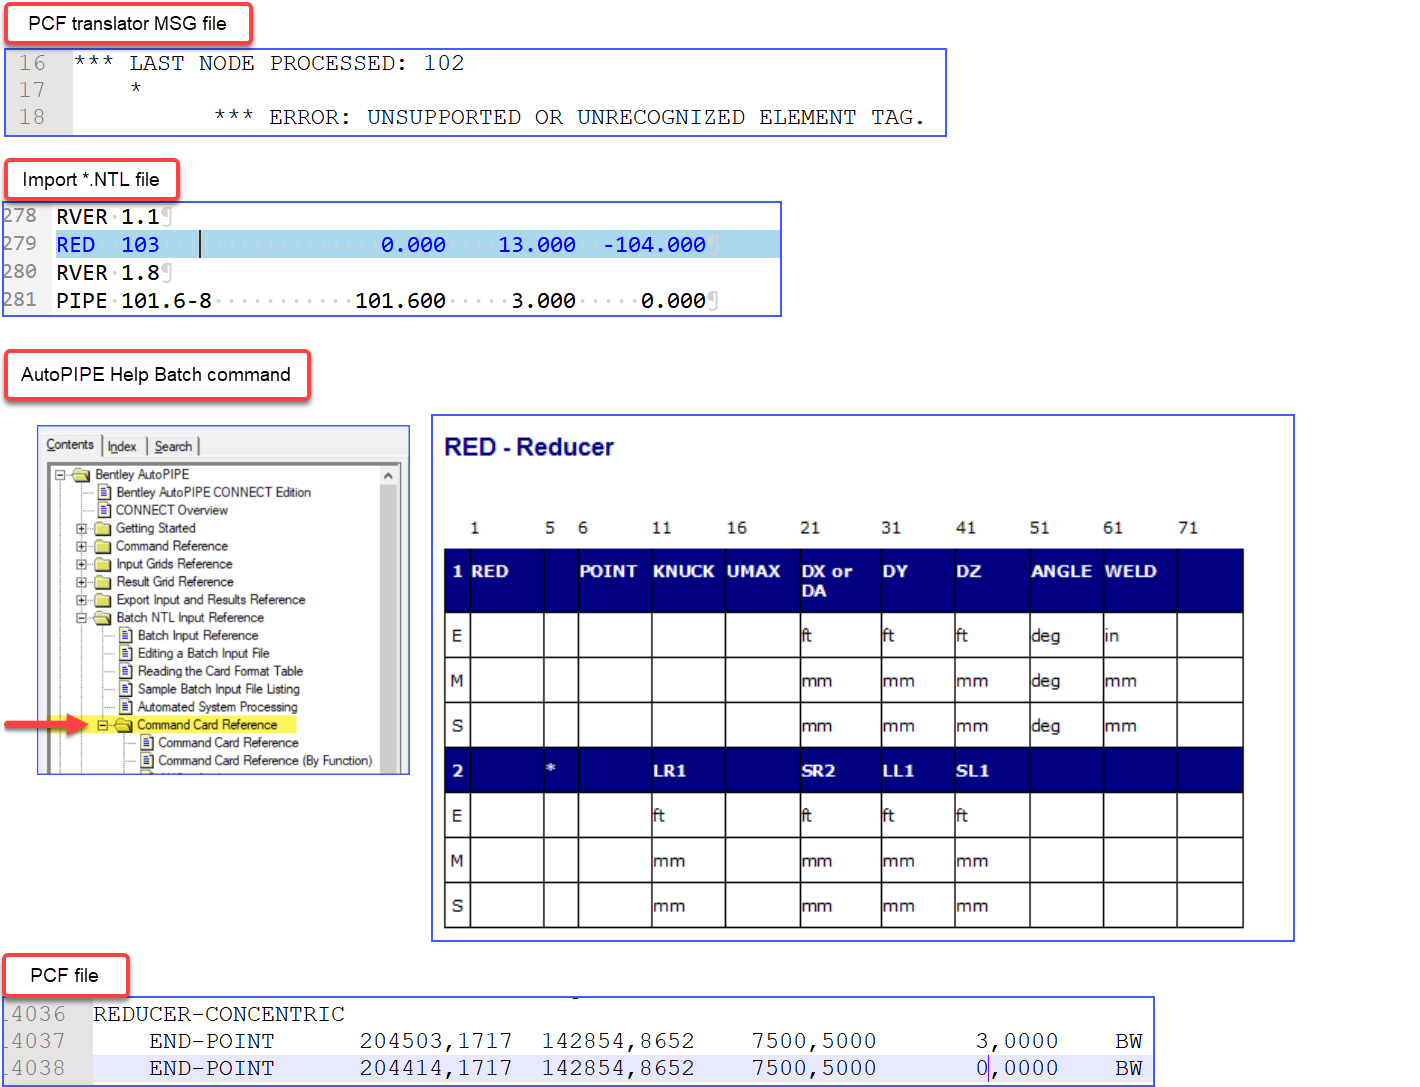
Task: Select the Contents tab
Action: point(70,445)
